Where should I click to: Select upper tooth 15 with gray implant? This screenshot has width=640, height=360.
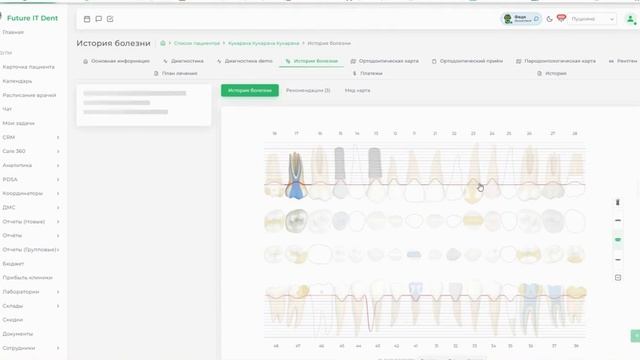tap(340, 173)
